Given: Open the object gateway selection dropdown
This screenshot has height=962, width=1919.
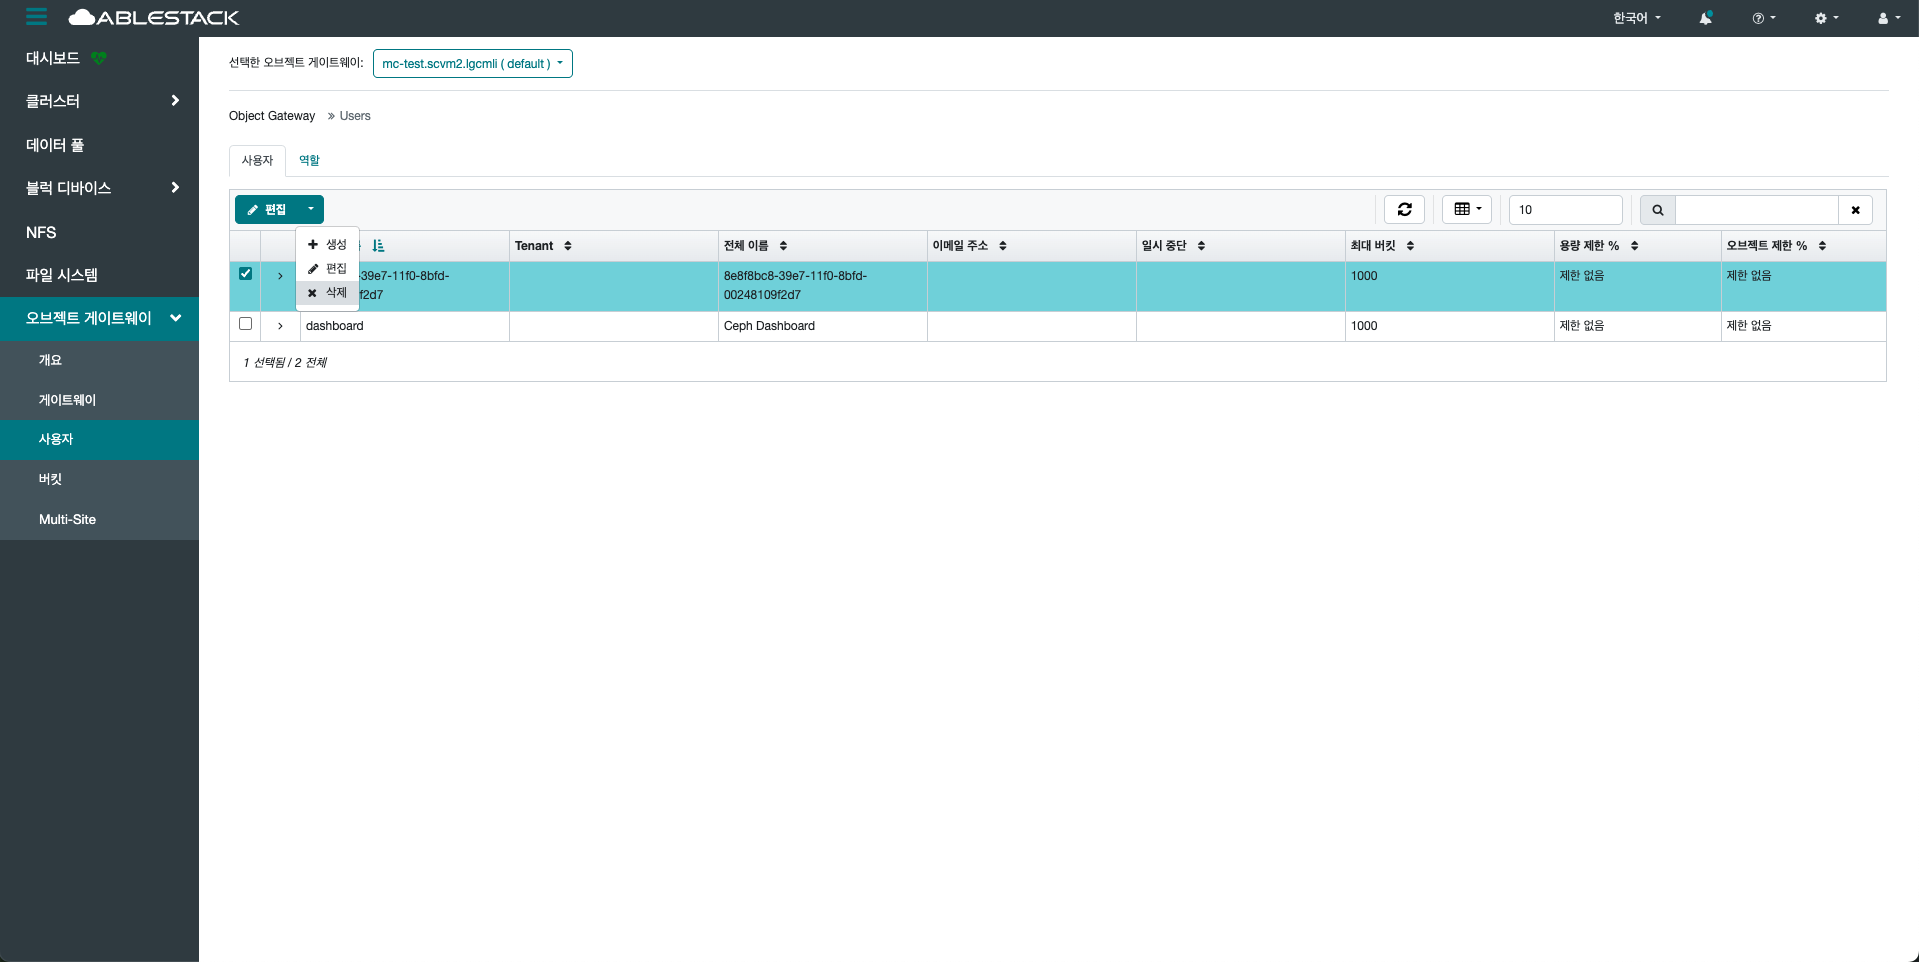Looking at the screenshot, I should (472, 64).
